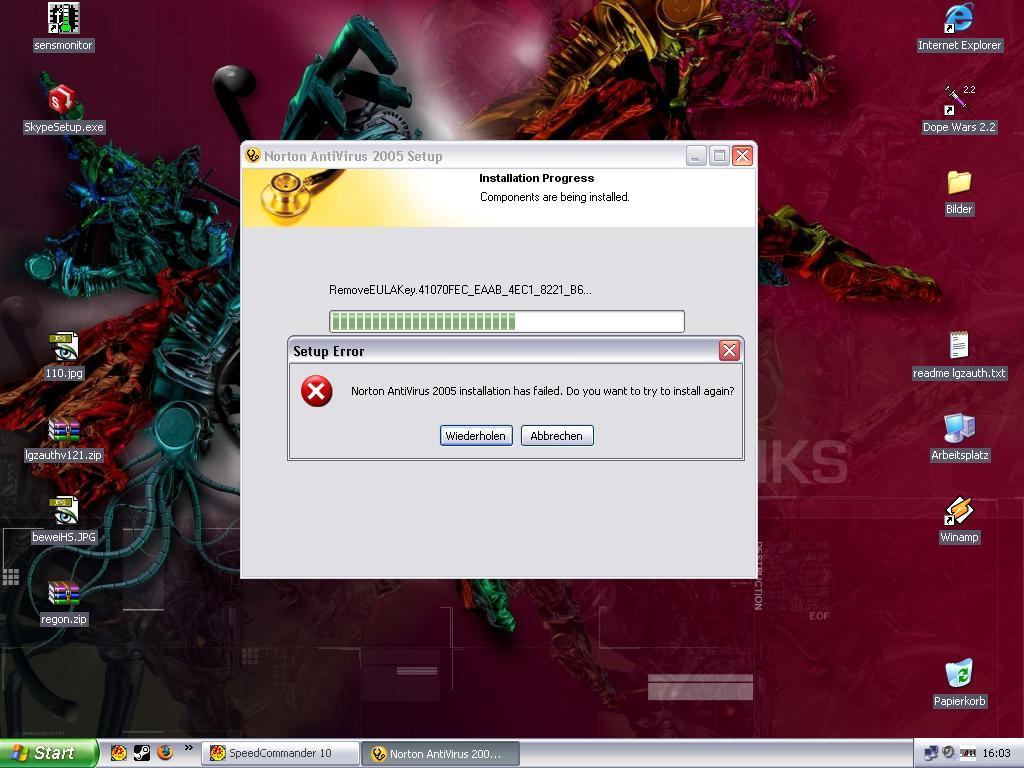Viewport: 1024px width, 768px height.
Task: Click the Norton icon in setup title bar
Action: [253, 155]
